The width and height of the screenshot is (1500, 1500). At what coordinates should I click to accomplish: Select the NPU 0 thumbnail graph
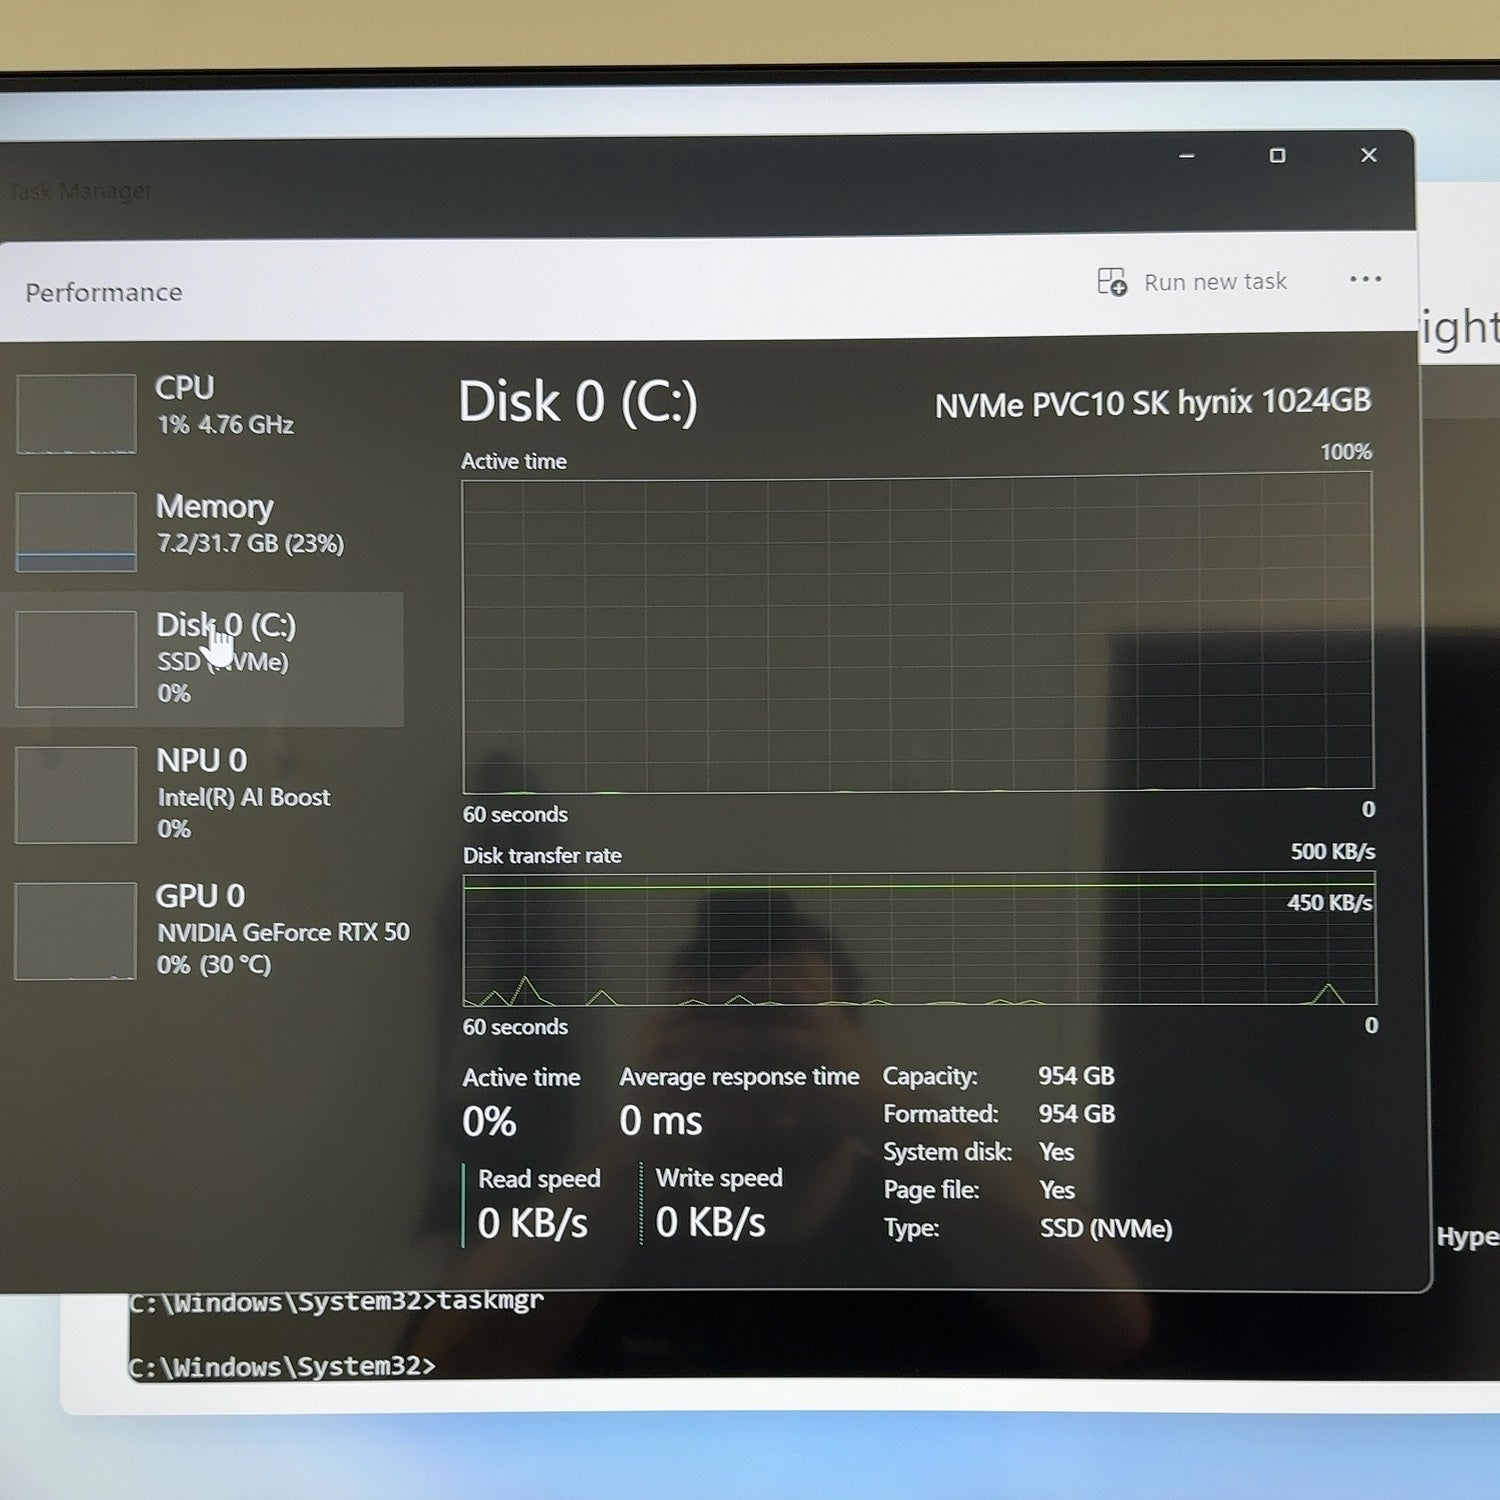(x=76, y=794)
